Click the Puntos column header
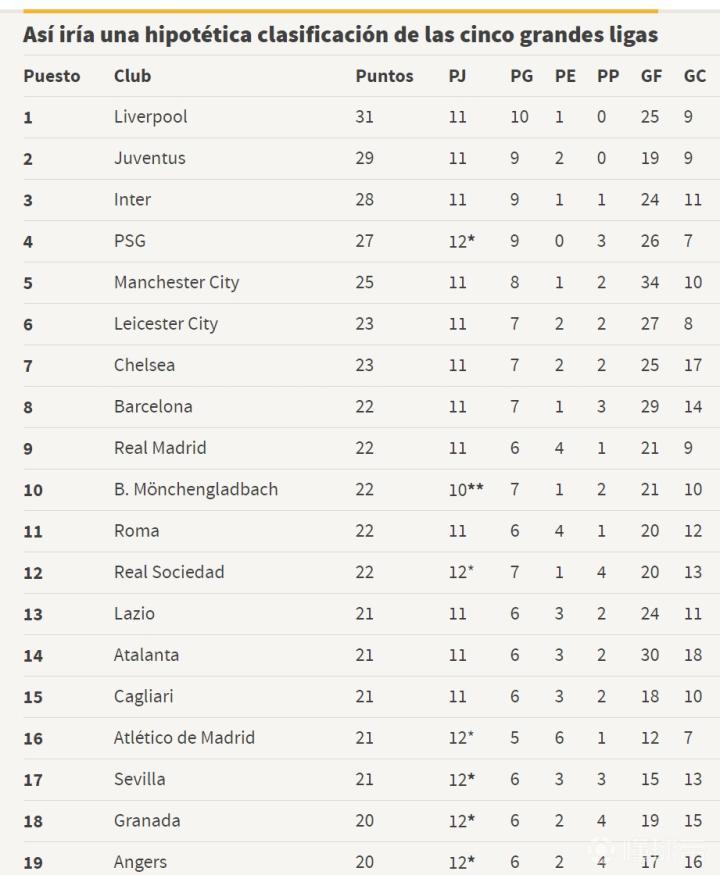Image resolution: width=720 pixels, height=875 pixels. coord(384,76)
